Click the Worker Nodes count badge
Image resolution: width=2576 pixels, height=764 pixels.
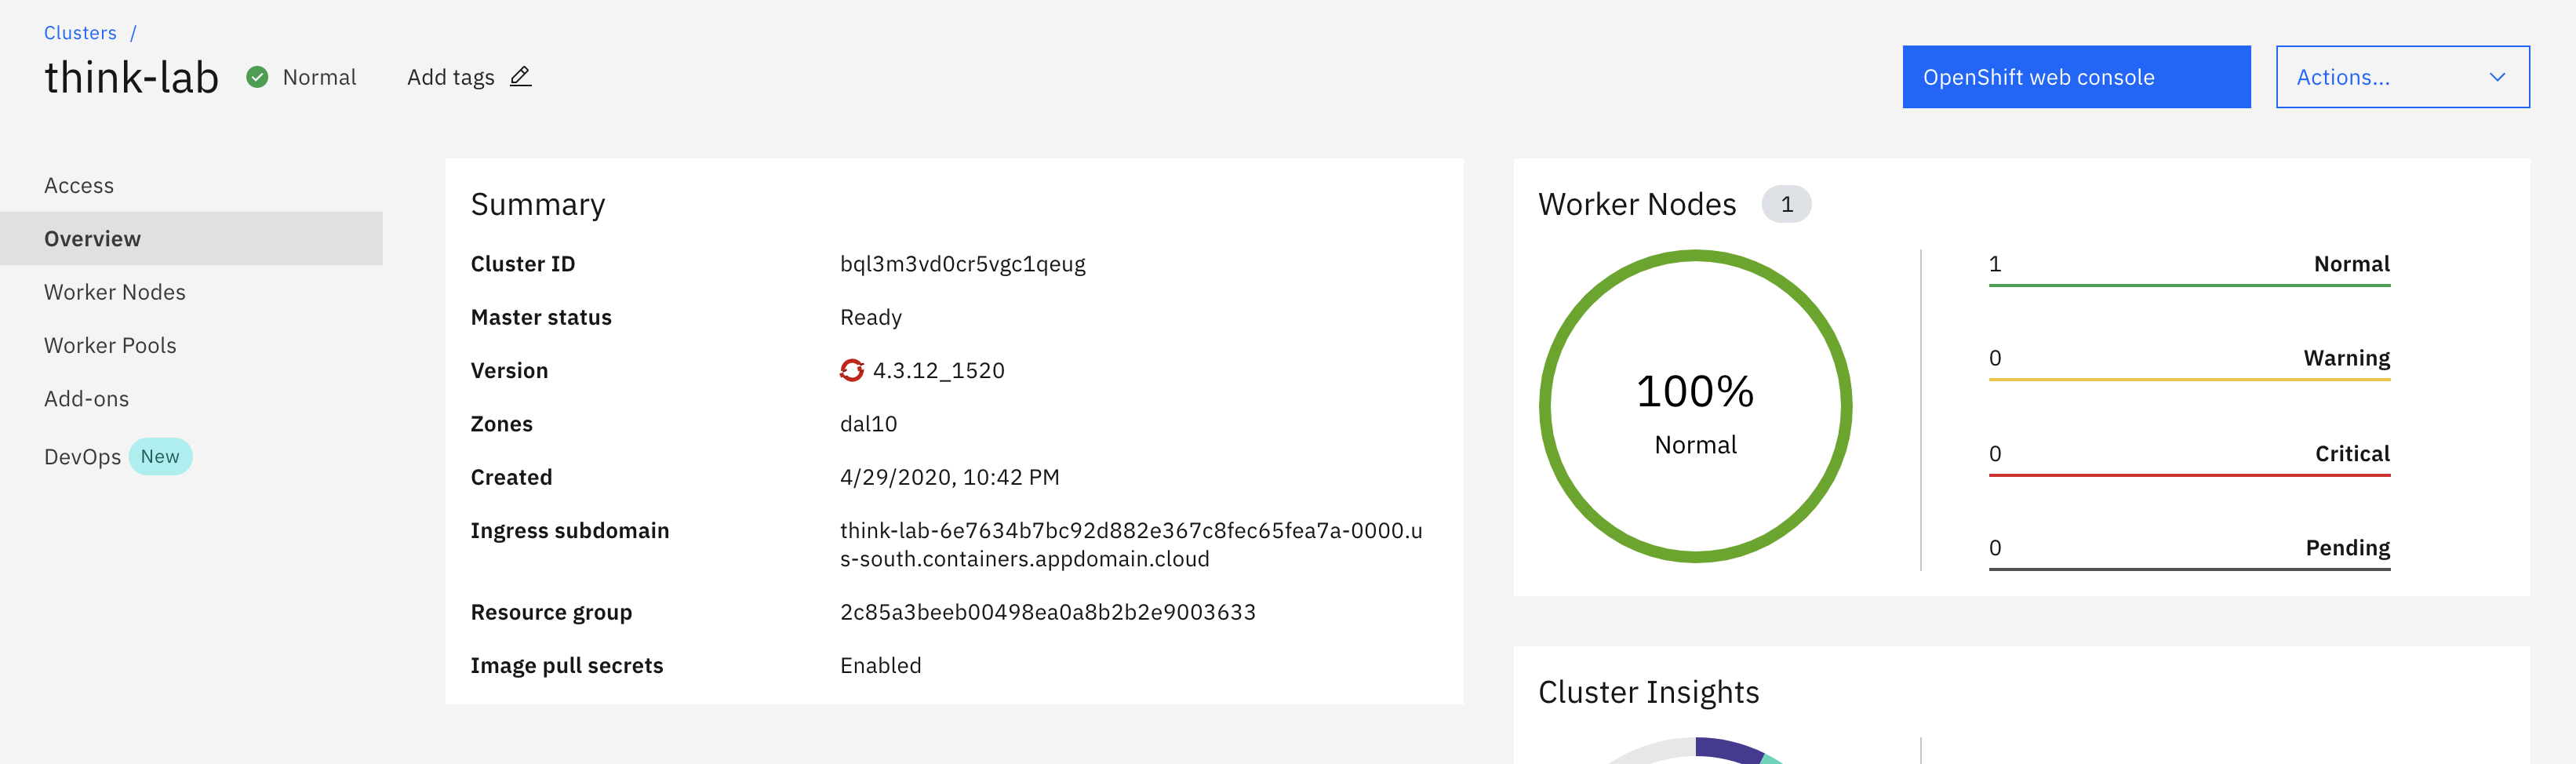click(1786, 204)
